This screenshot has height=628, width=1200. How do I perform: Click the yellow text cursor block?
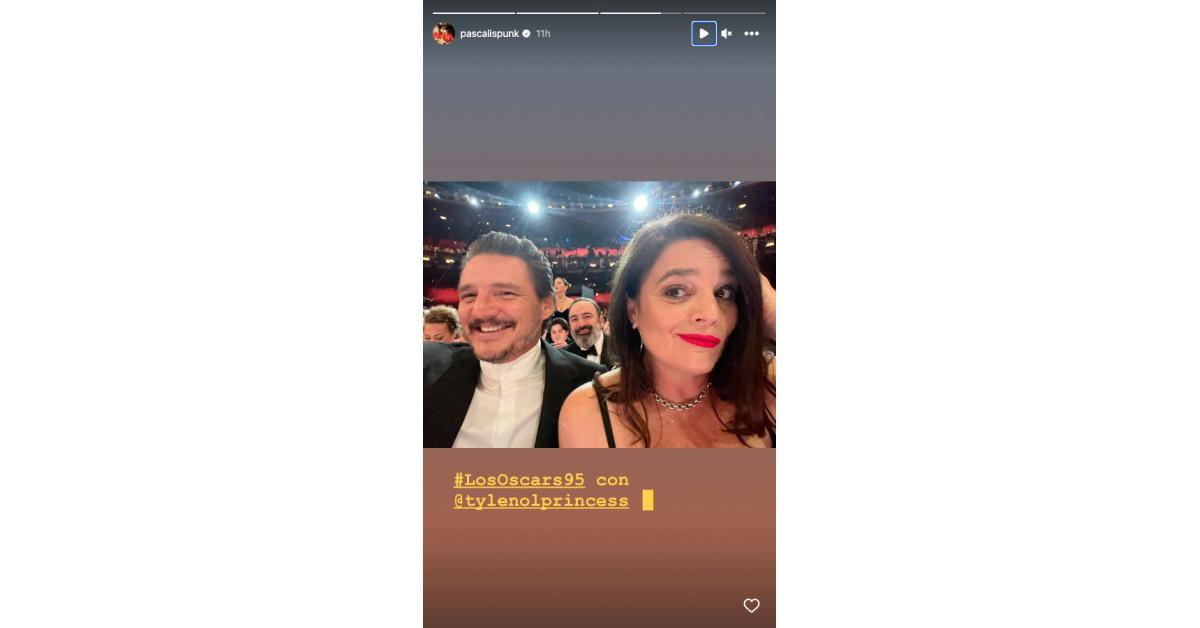648,500
